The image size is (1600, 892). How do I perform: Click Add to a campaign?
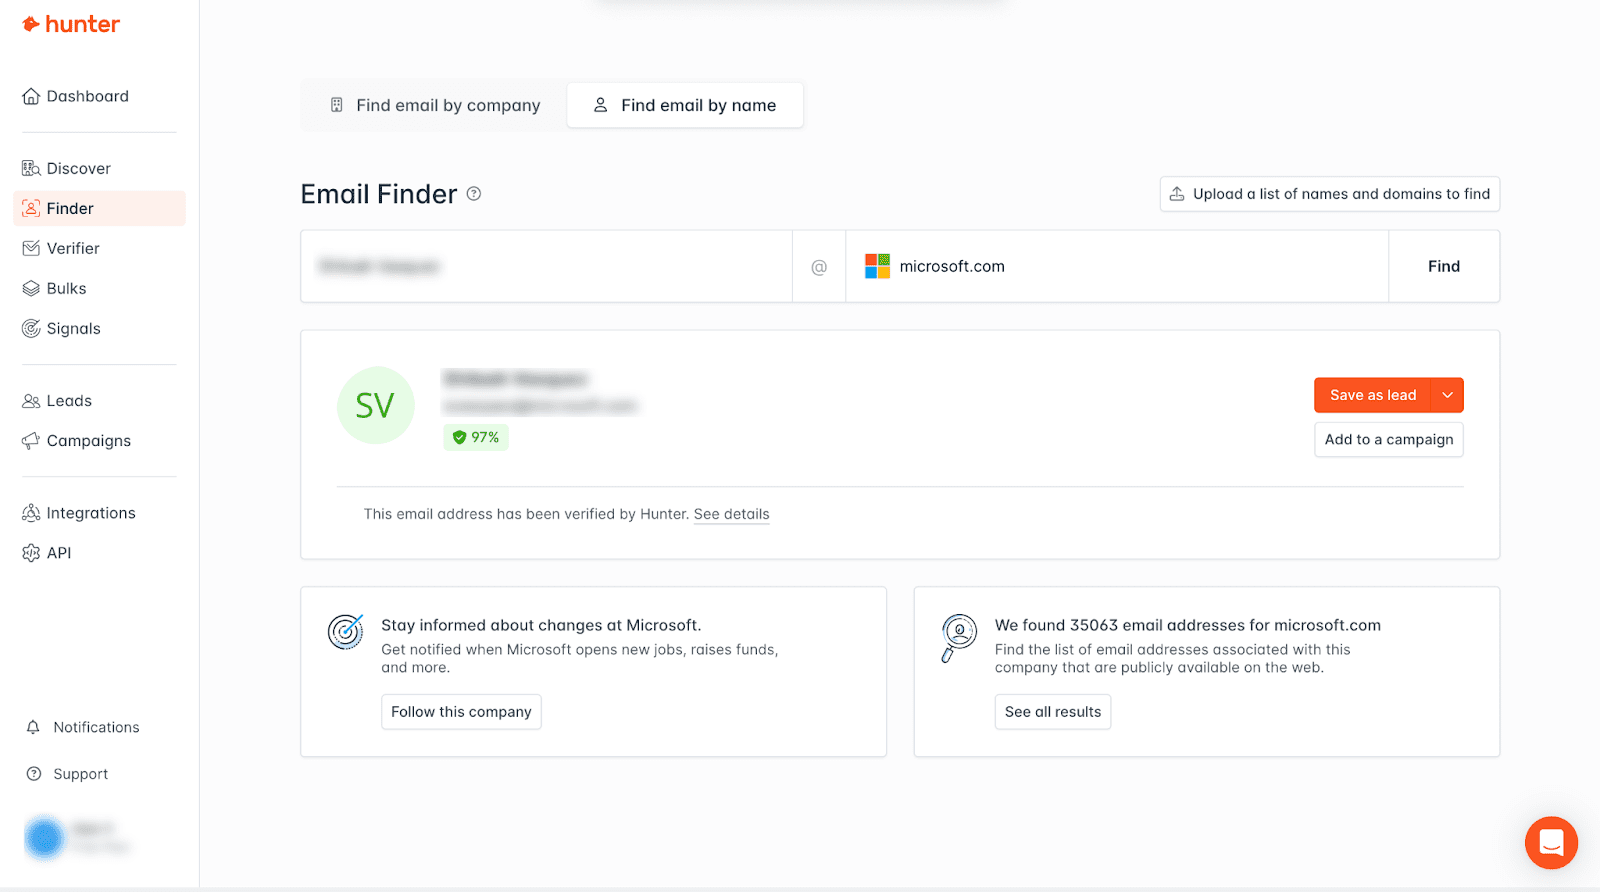(x=1388, y=440)
